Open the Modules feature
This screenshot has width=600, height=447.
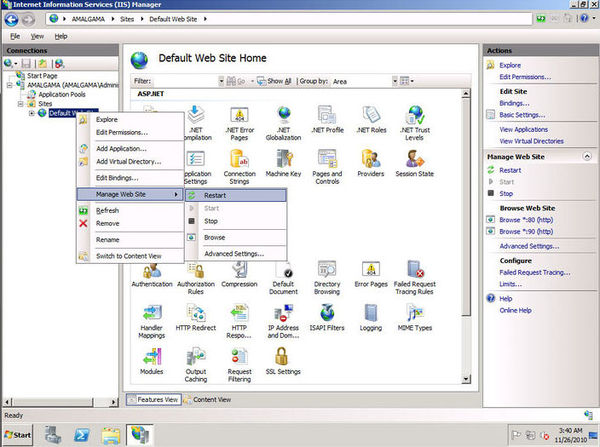pyautogui.click(x=152, y=361)
